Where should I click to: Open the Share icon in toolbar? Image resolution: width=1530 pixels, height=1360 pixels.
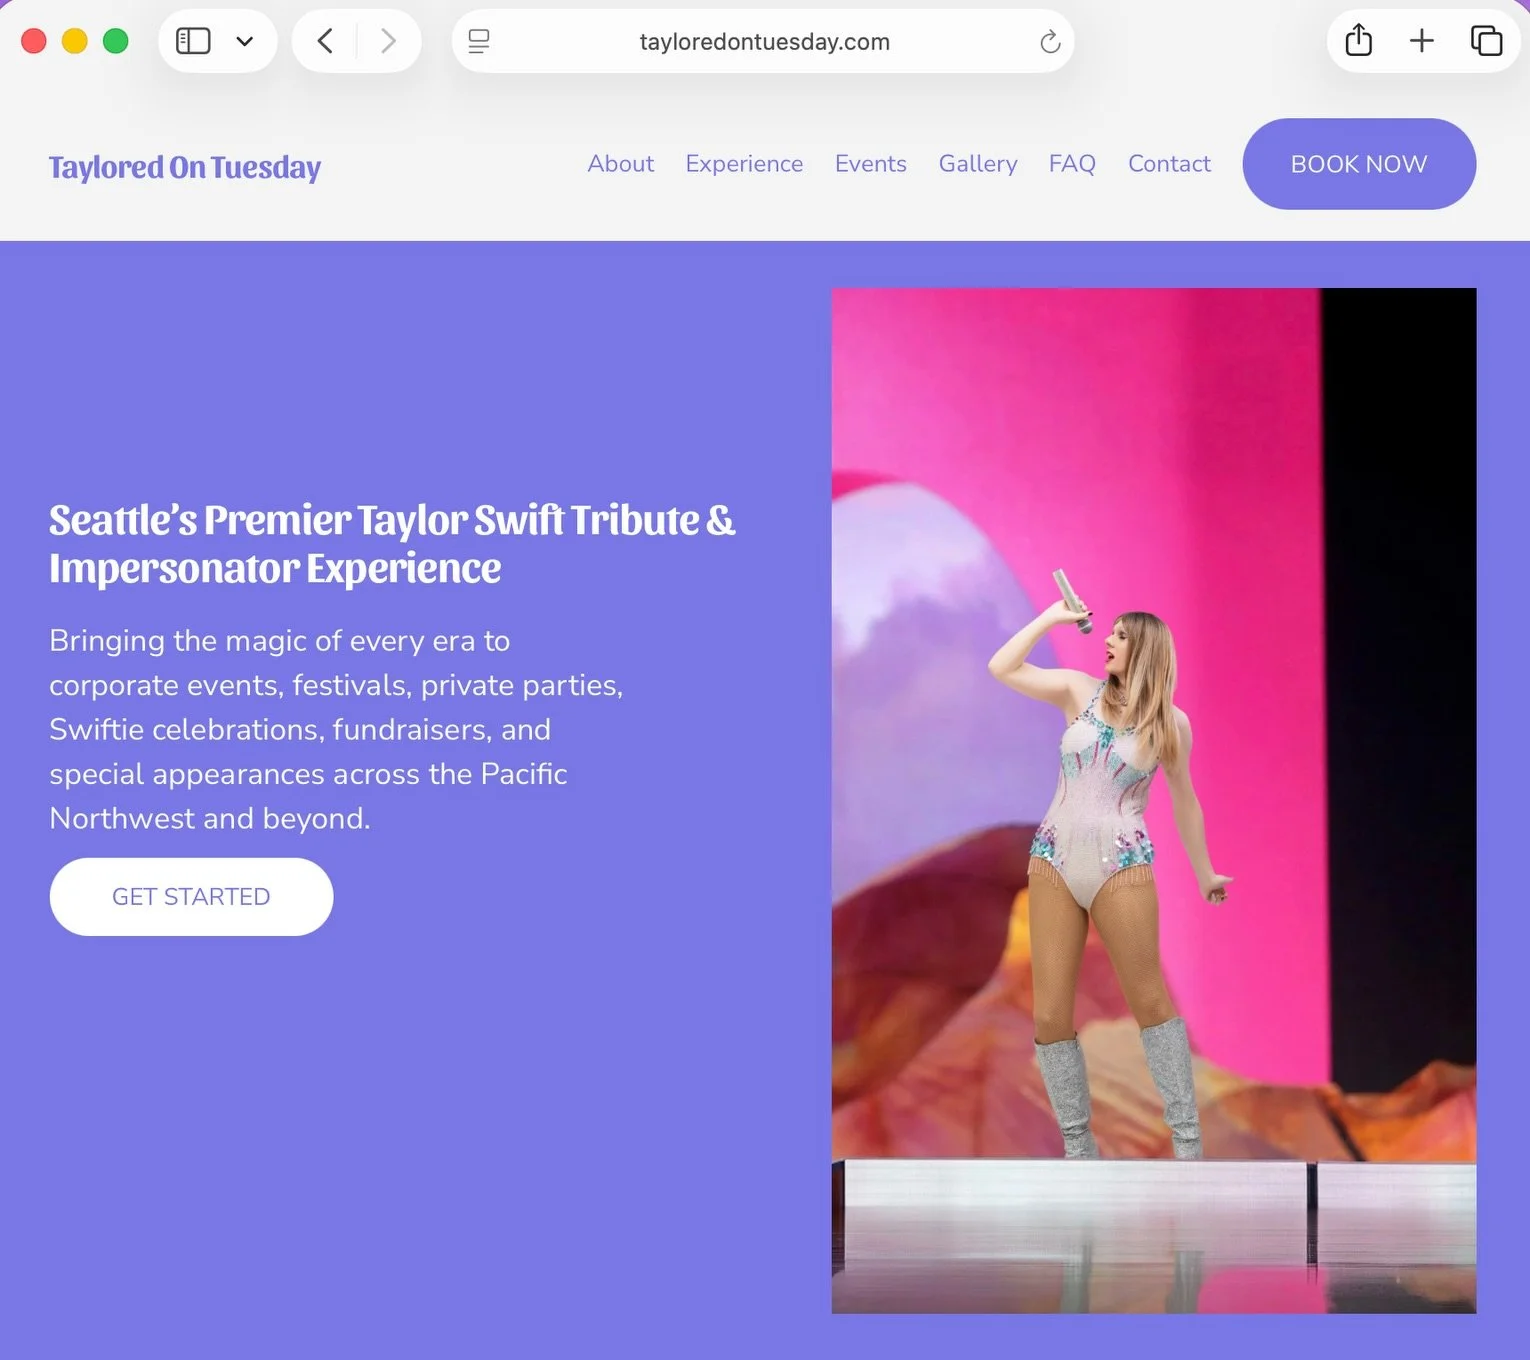click(1358, 40)
